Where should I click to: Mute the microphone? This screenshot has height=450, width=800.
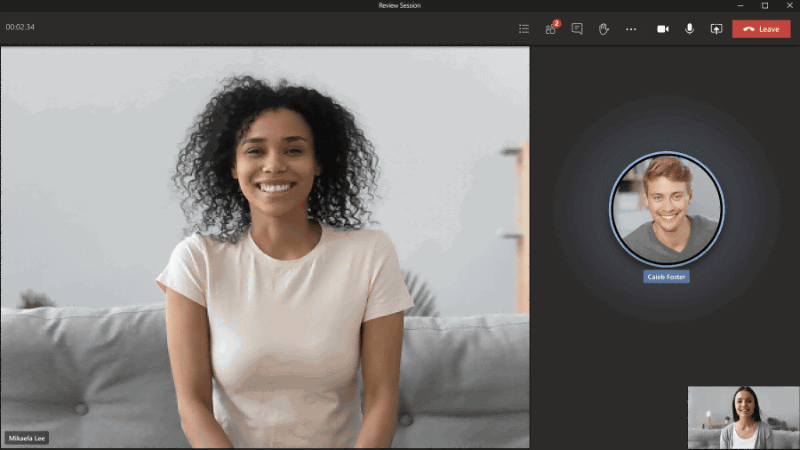click(x=689, y=29)
